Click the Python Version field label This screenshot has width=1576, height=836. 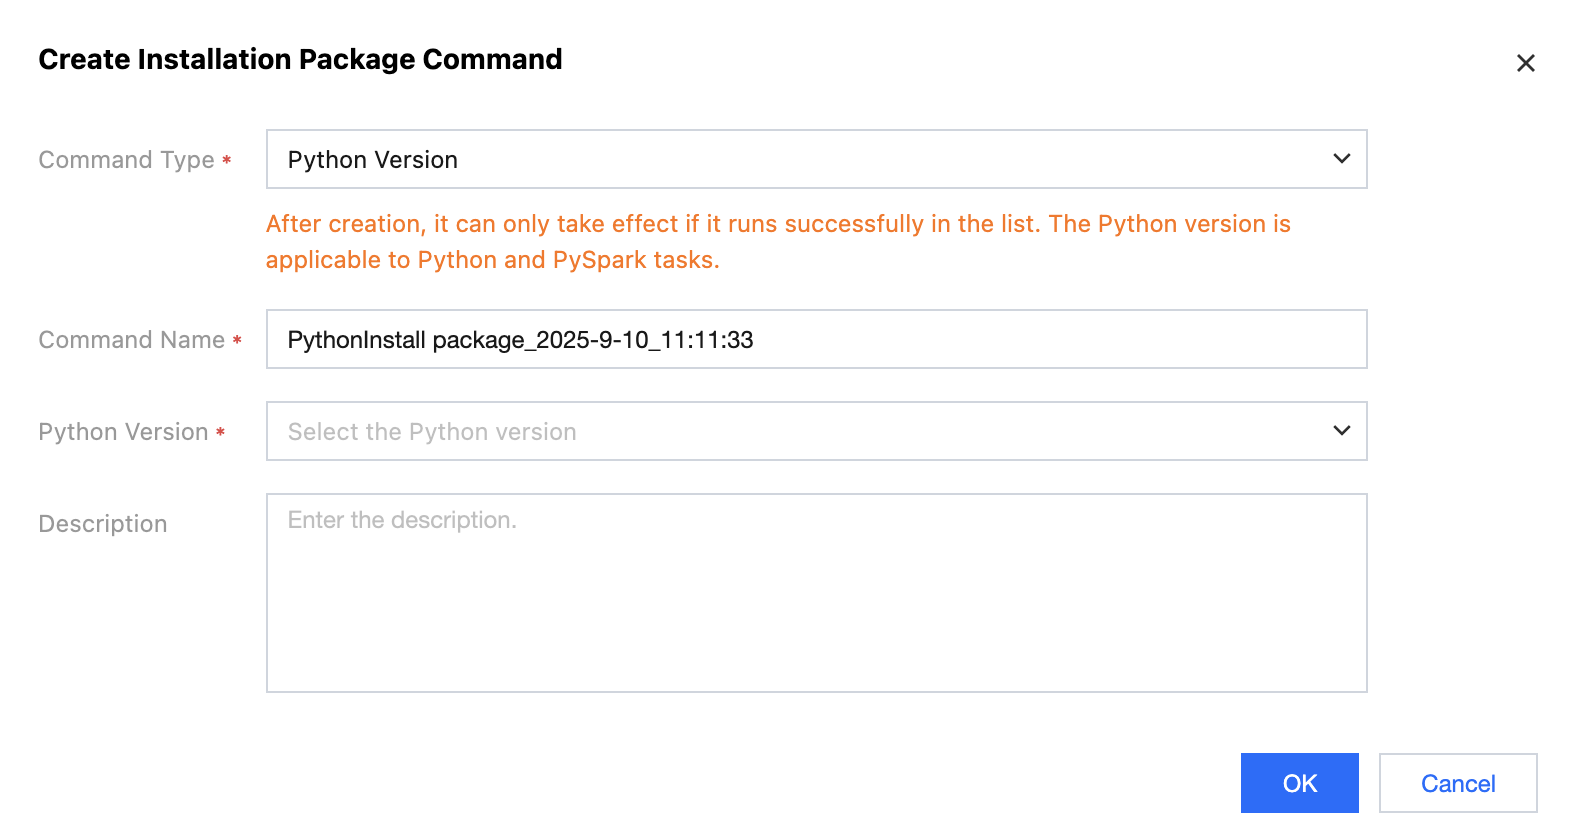click(x=123, y=432)
